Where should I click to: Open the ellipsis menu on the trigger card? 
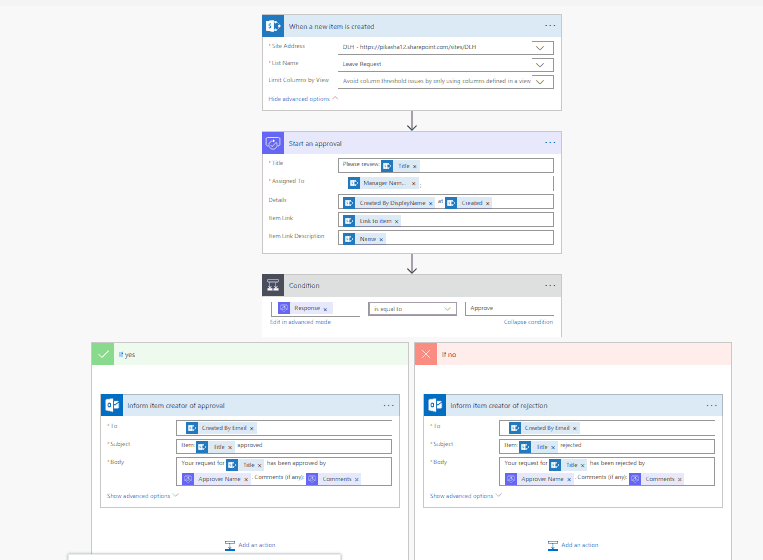(x=550, y=26)
